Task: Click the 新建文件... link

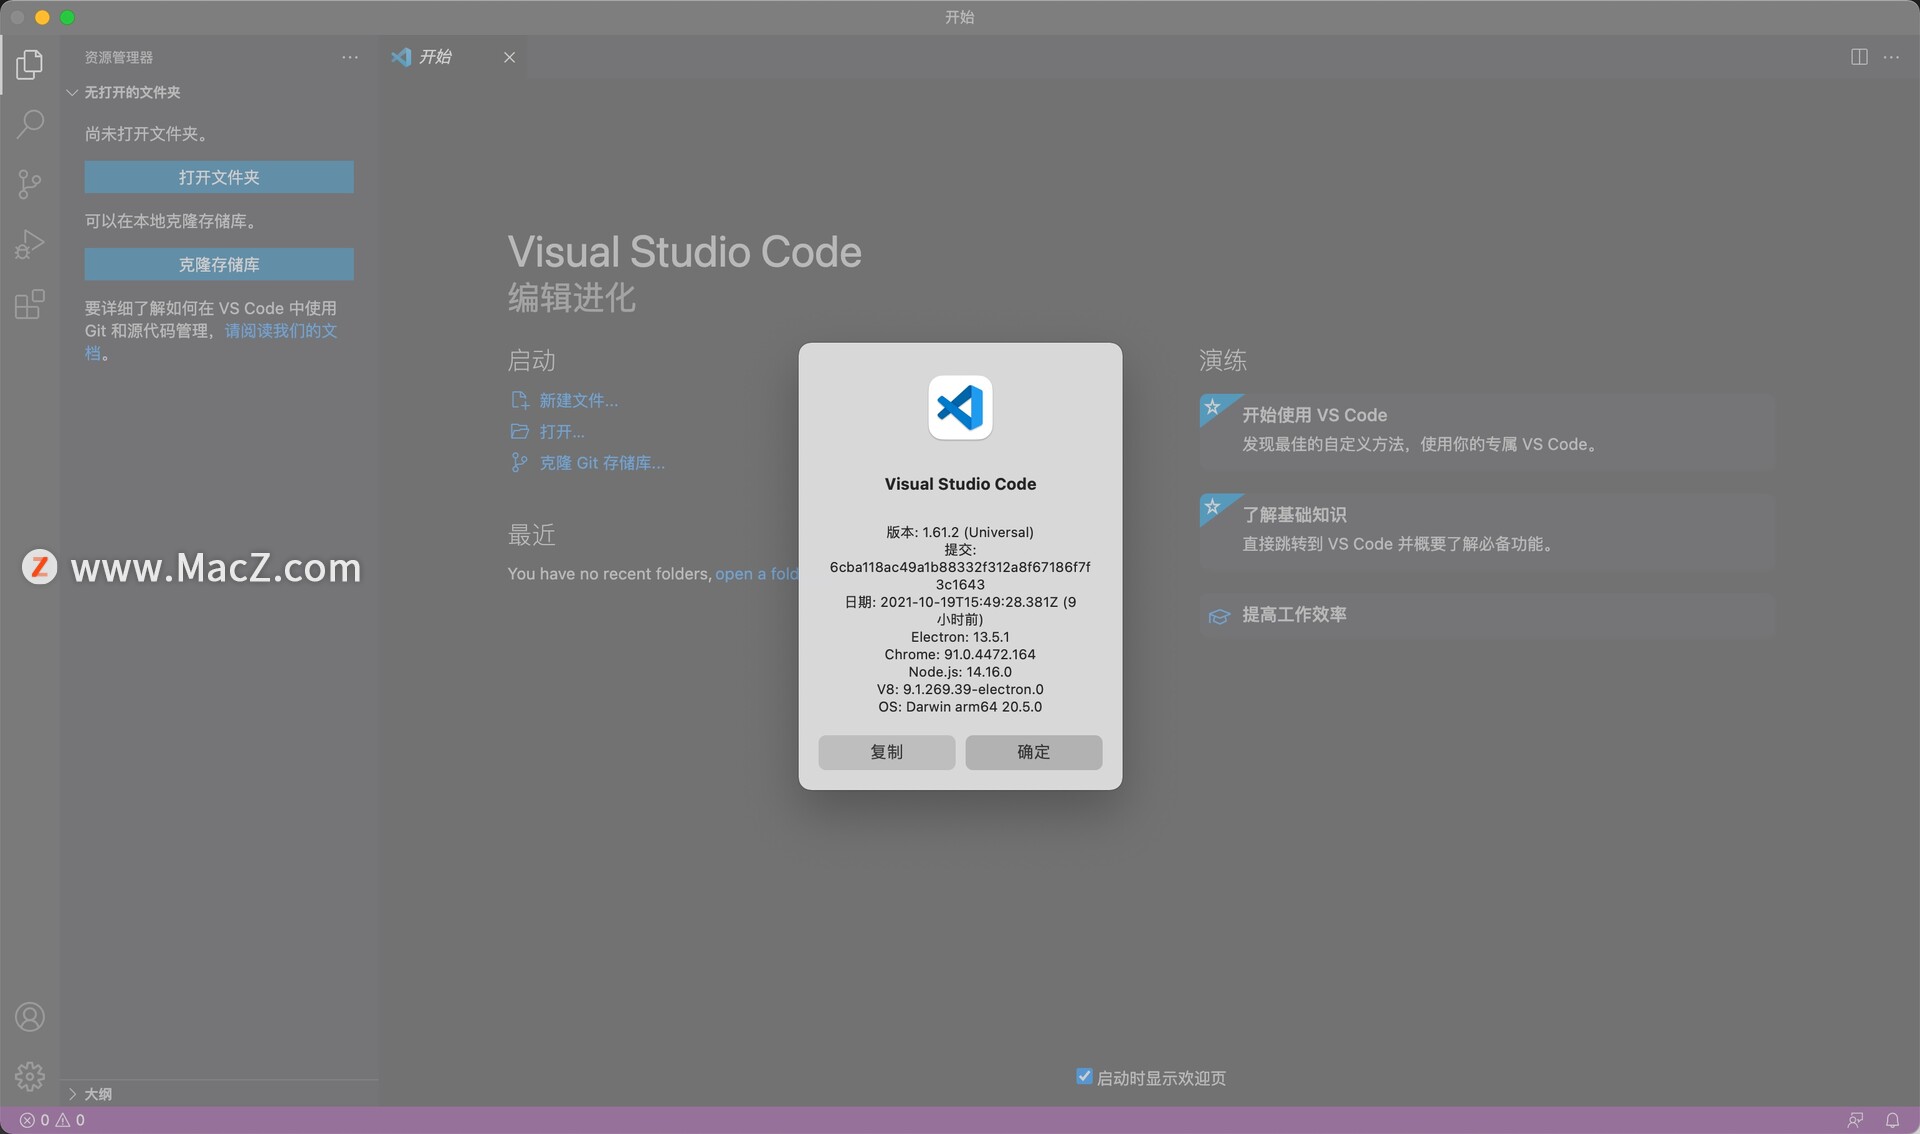Action: point(579,401)
